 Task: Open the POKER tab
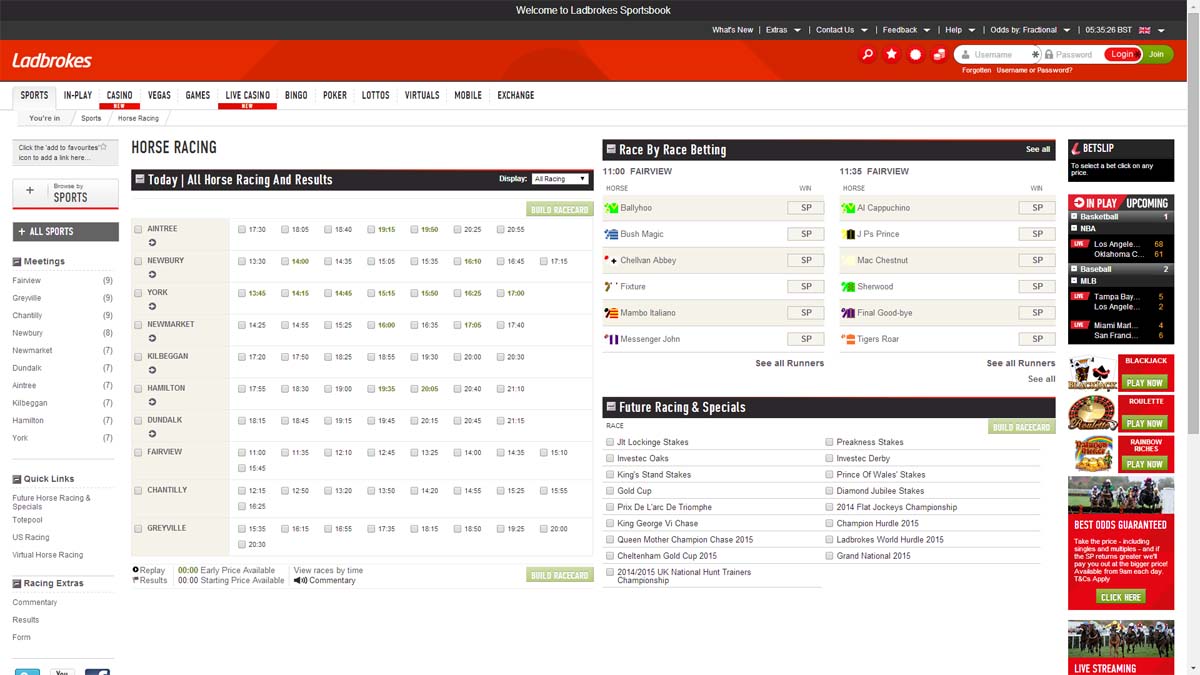click(x=335, y=96)
